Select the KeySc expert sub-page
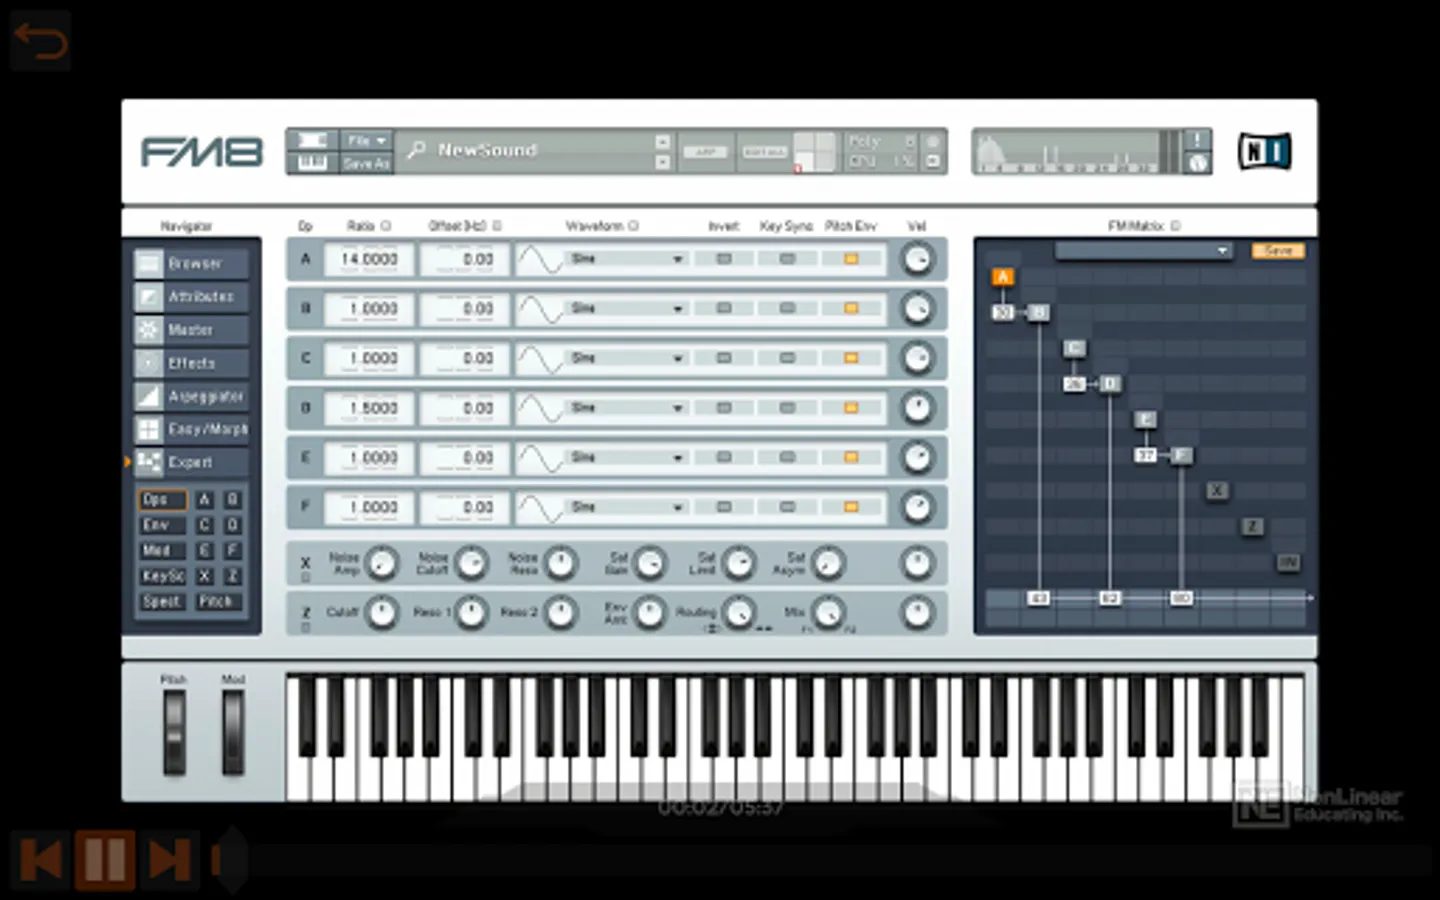Screen dimensions: 1440x900 (161, 576)
